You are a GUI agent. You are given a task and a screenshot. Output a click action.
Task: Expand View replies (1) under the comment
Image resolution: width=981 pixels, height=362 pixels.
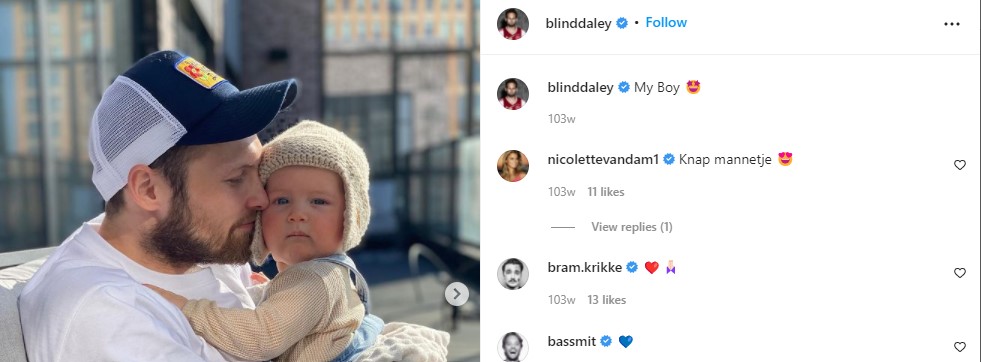(632, 227)
